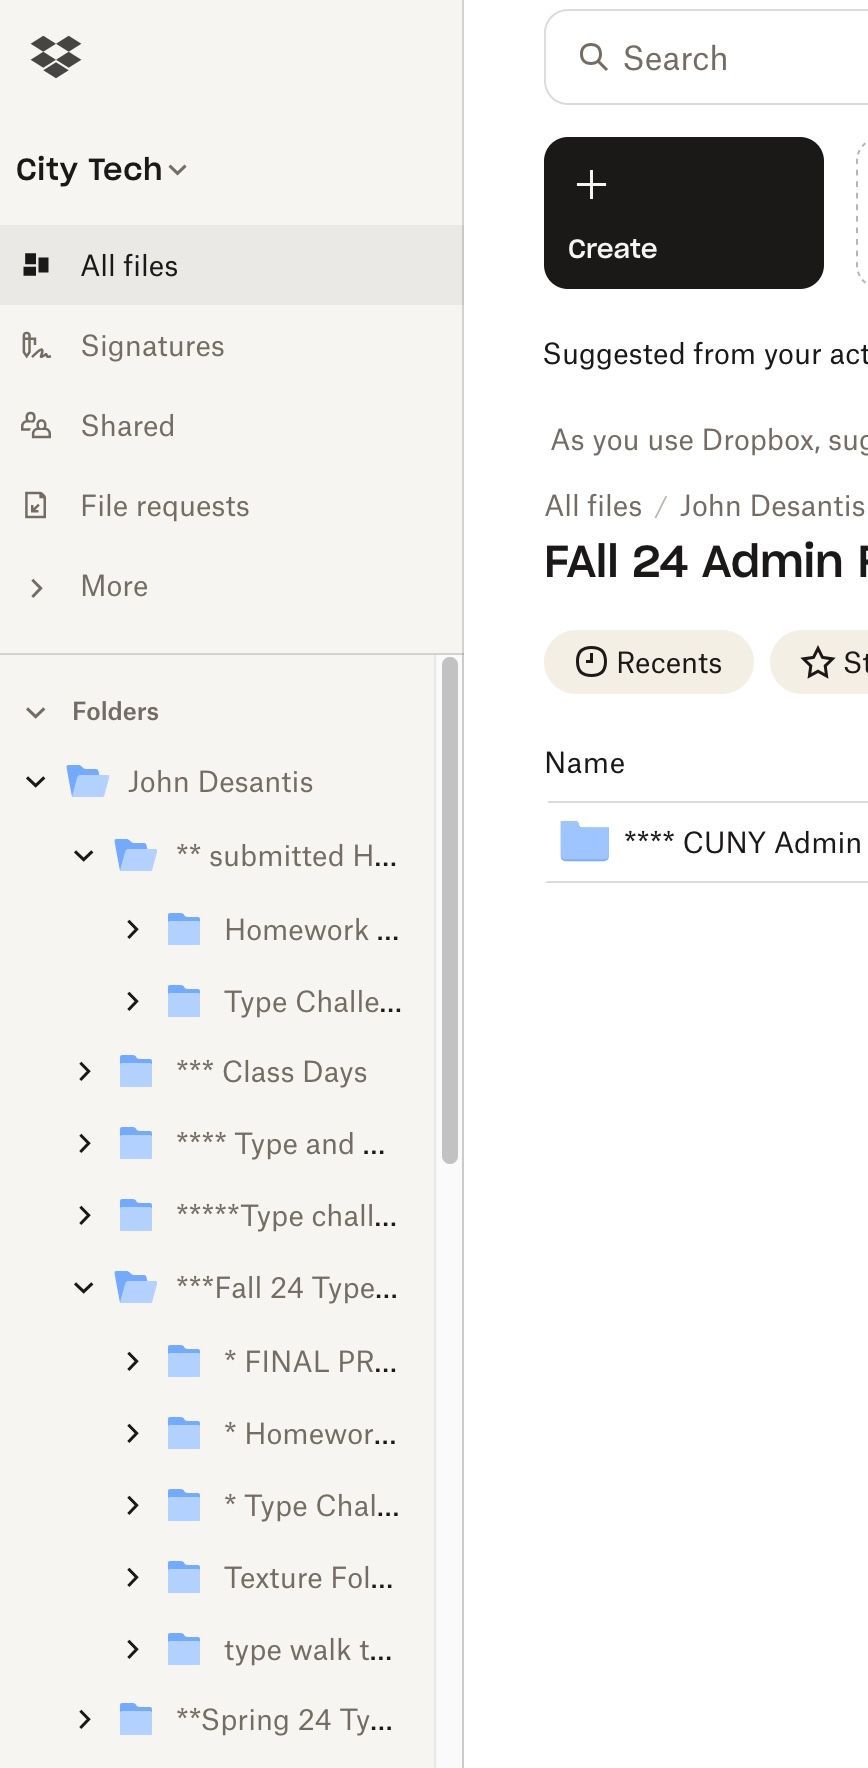The image size is (868, 1768).
Task: Open the City Tech account dropdown
Action: click(101, 169)
